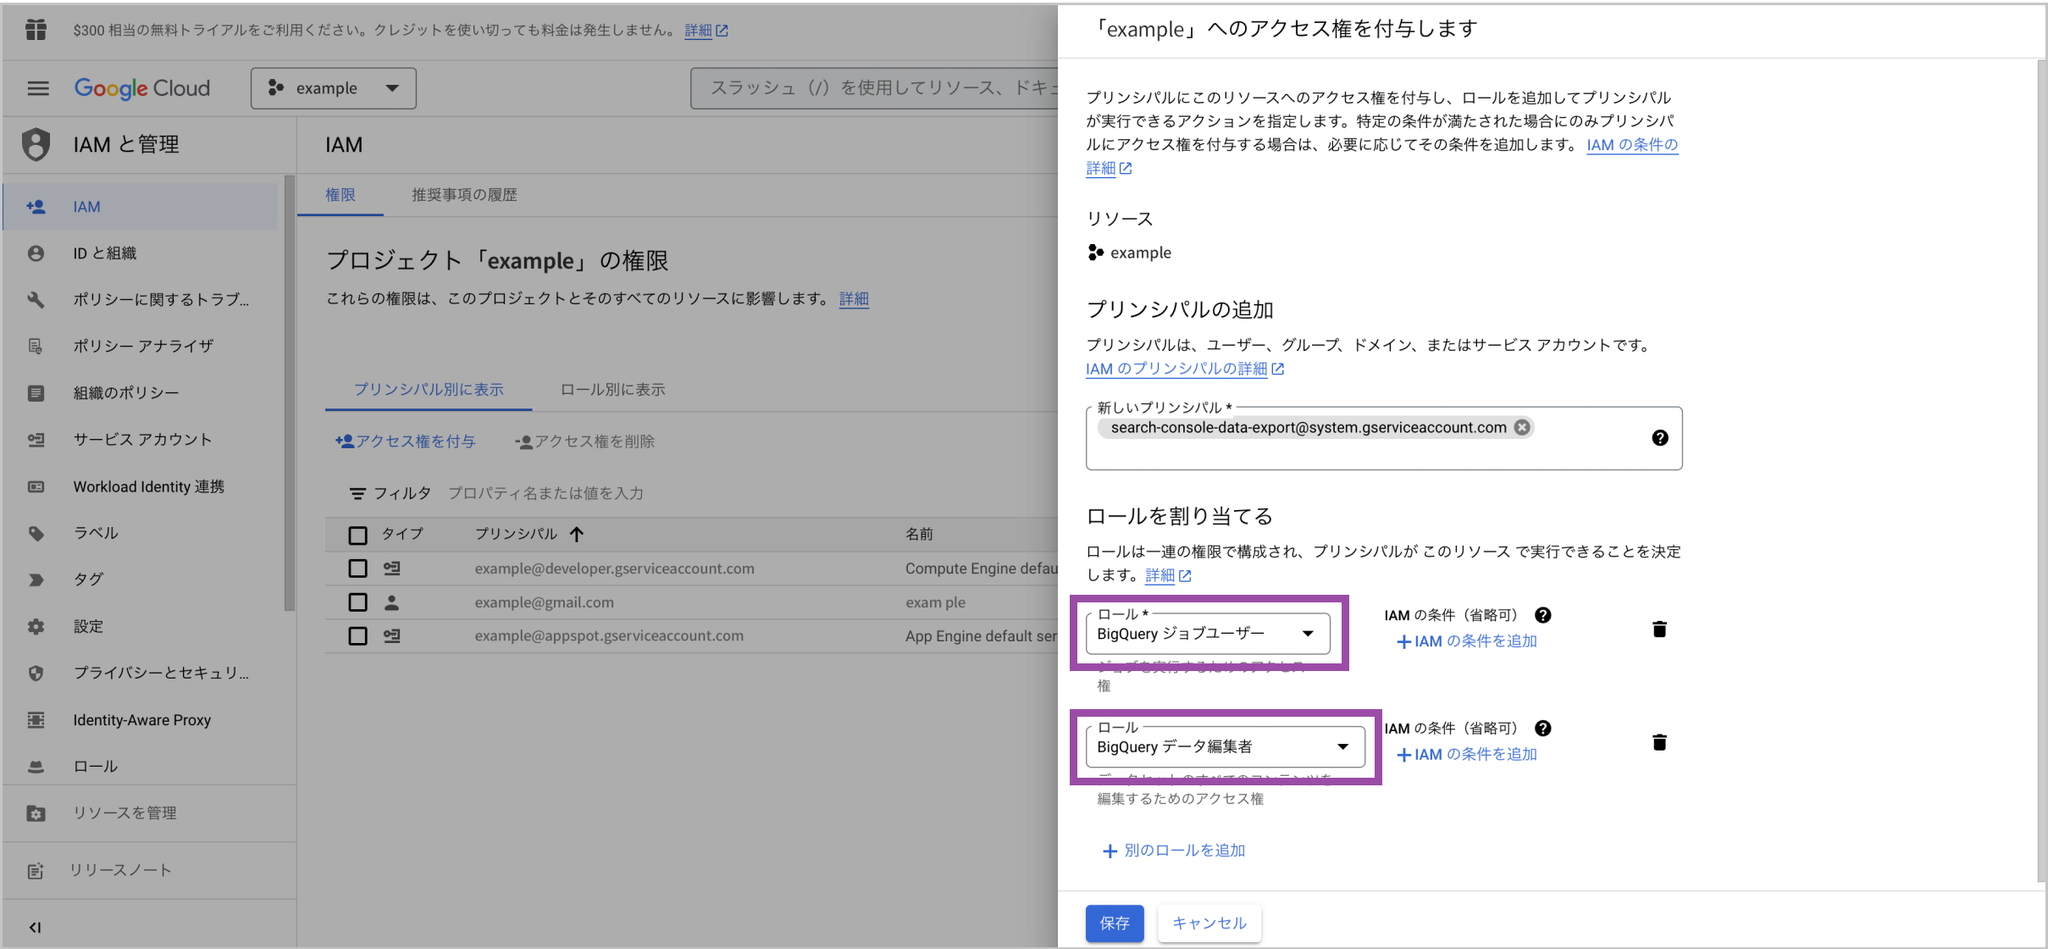Check the example@gmail.com row checkbox

[358, 602]
